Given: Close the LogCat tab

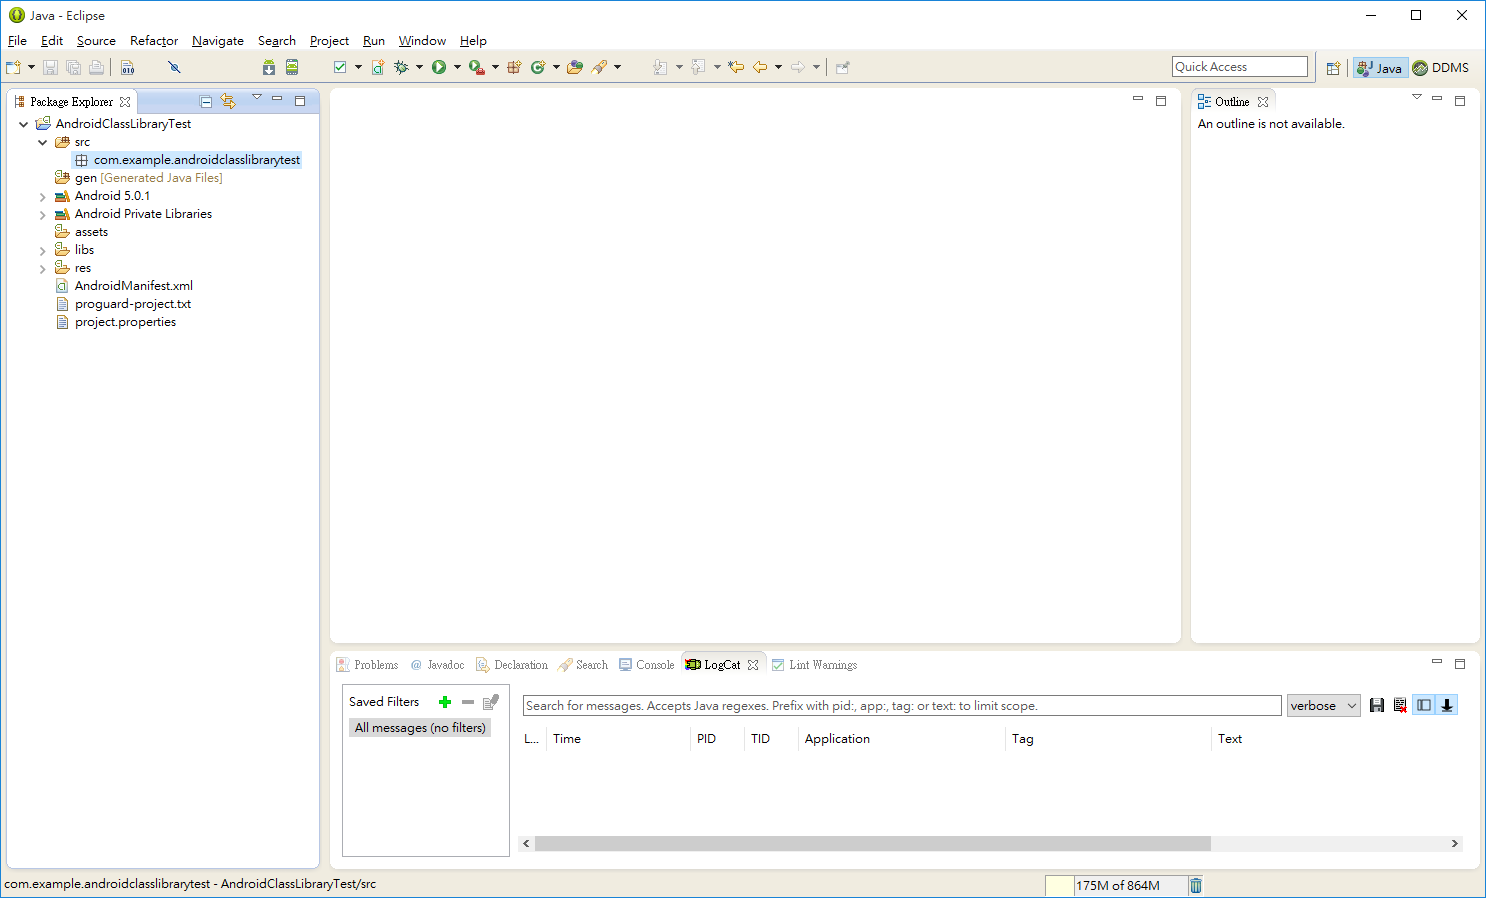Looking at the screenshot, I should 753,665.
